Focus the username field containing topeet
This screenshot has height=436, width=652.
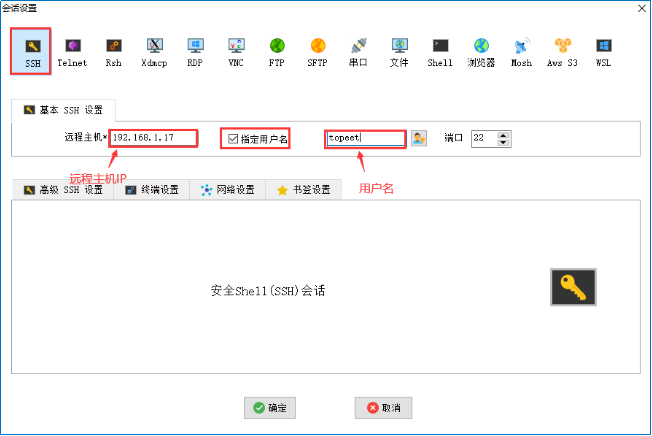pyautogui.click(x=365, y=138)
